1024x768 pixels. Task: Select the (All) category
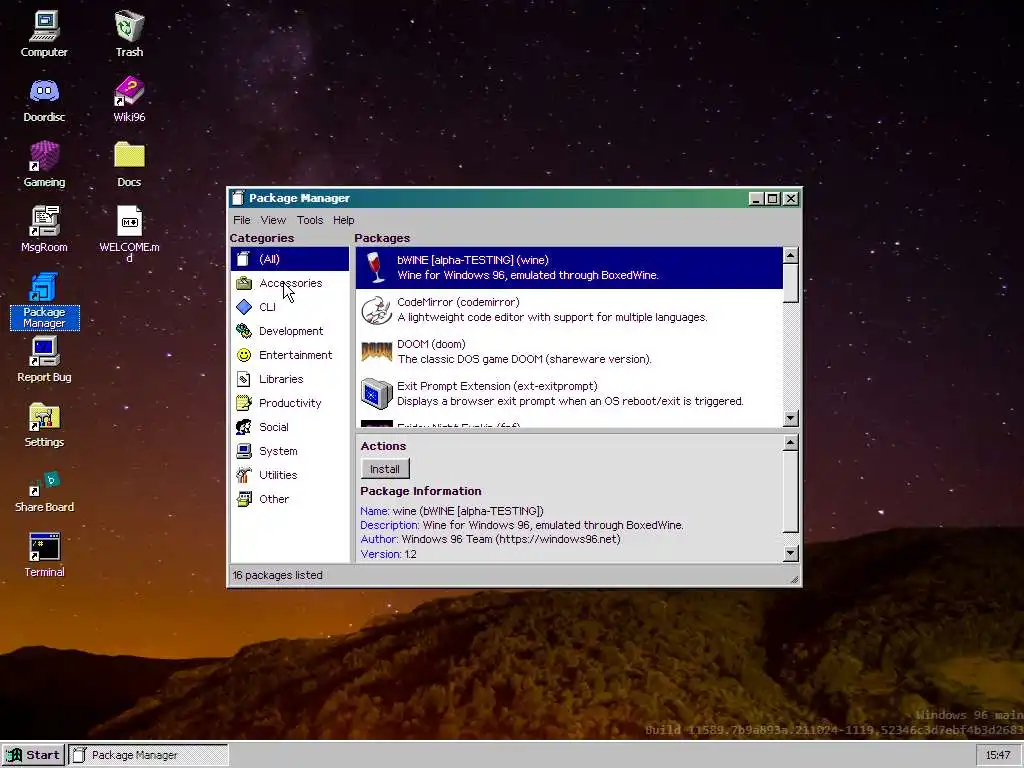tap(290, 259)
